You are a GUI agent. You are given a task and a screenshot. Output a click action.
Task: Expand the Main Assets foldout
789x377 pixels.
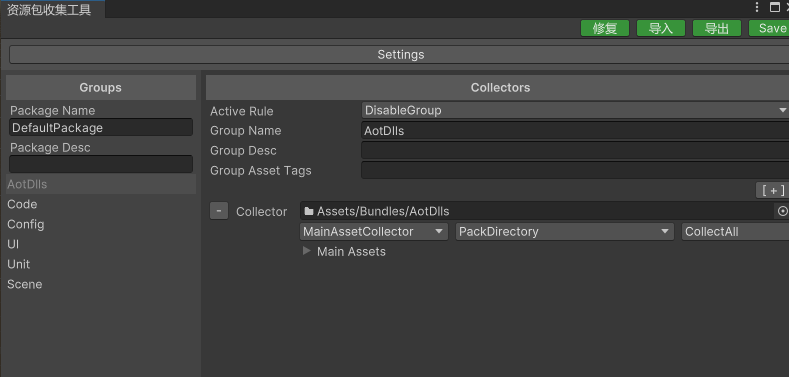[x=306, y=251]
